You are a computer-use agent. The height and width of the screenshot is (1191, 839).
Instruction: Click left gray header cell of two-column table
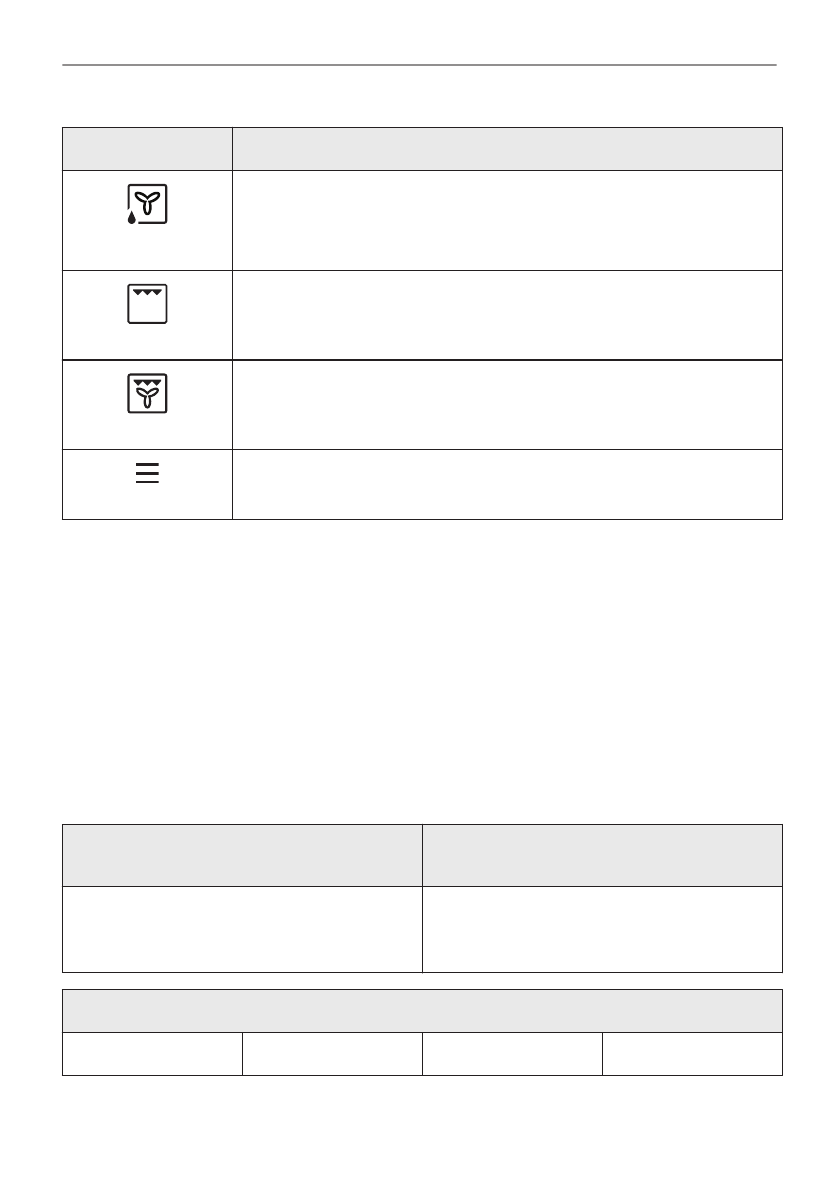click(242, 855)
